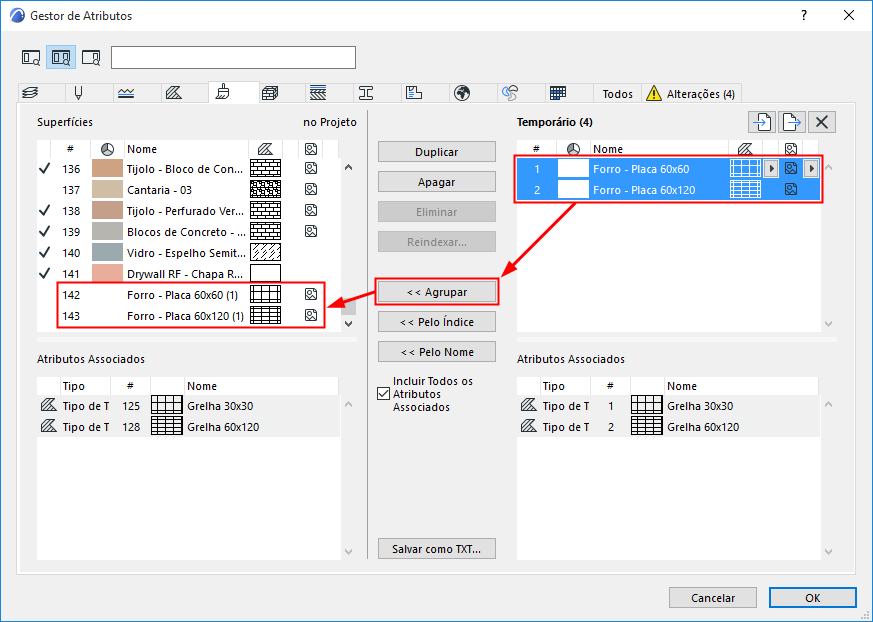Click Cancelar button
Viewport: 873px width, 622px height.
[713, 597]
